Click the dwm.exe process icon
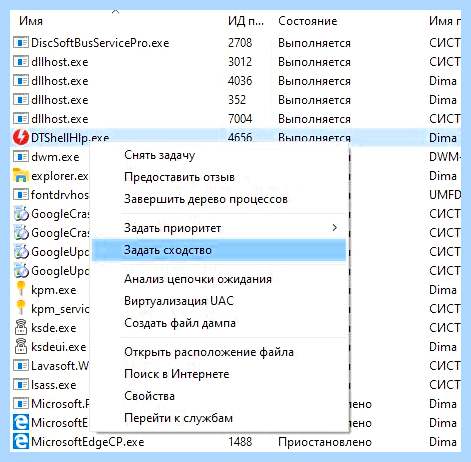 (21, 157)
